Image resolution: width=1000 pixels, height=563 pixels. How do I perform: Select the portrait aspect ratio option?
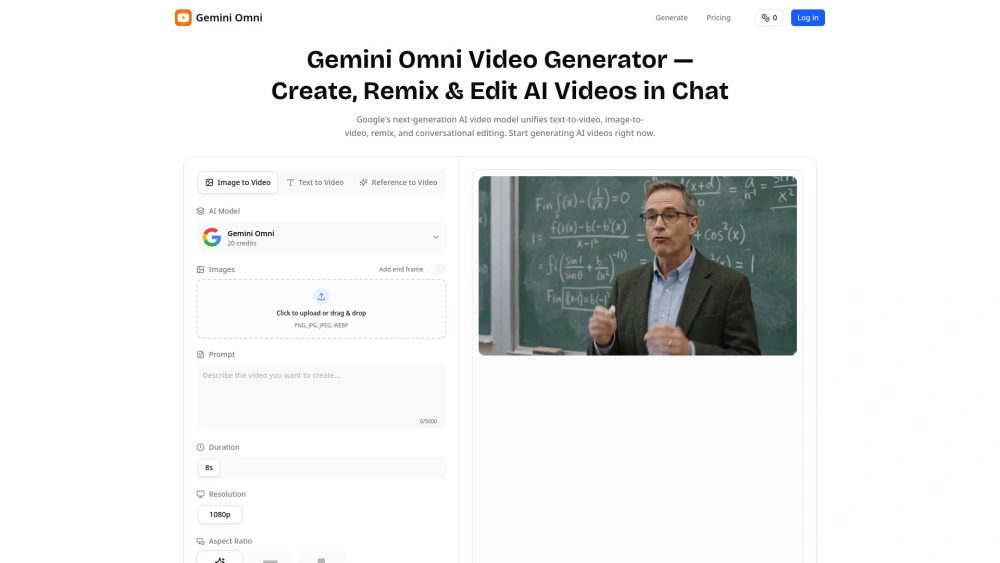pos(321,557)
